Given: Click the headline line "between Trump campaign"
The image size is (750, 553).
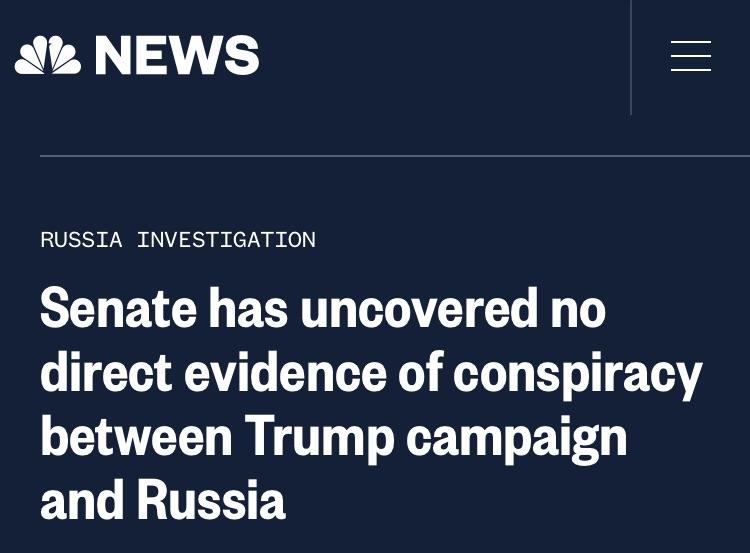Looking at the screenshot, I should (334, 438).
